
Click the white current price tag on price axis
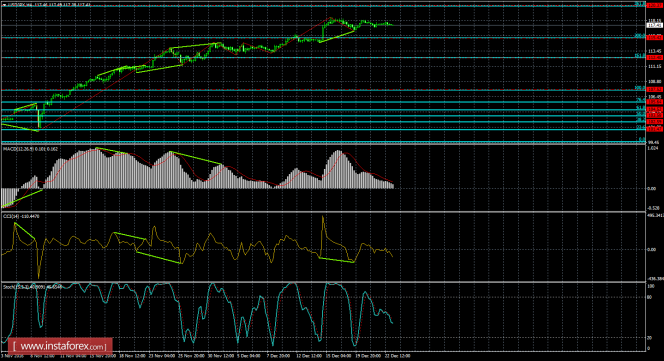point(655,25)
